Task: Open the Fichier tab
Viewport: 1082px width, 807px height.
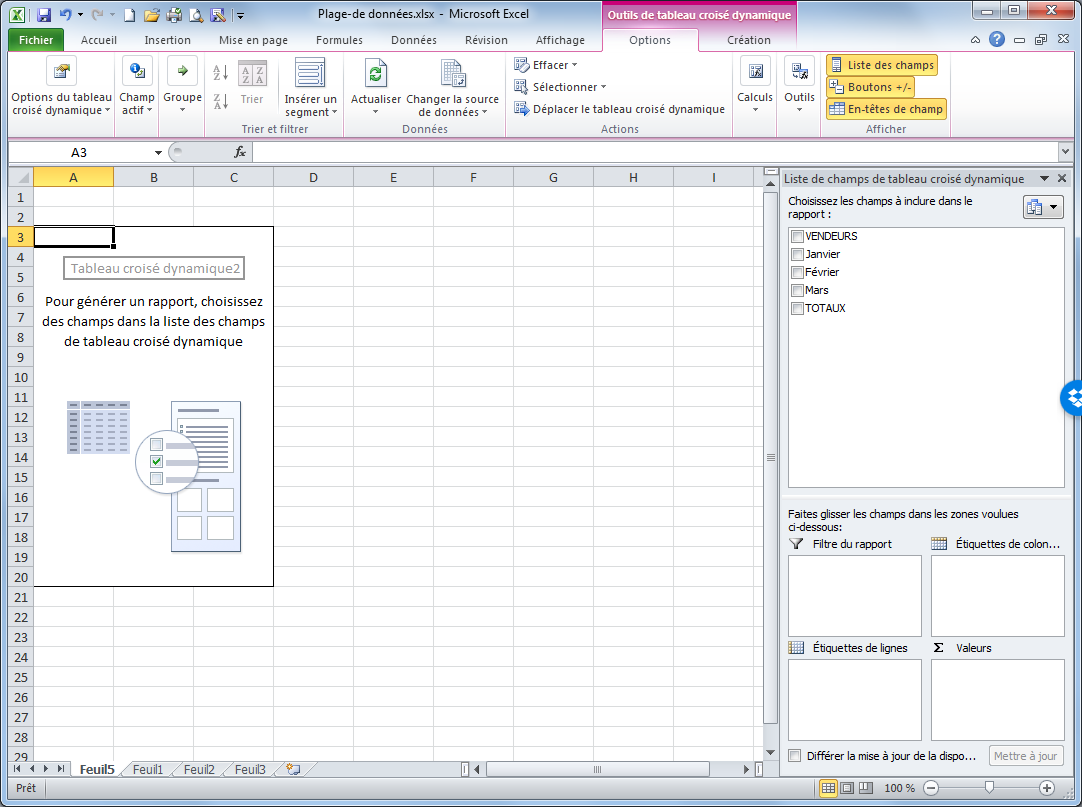Action: coord(36,40)
